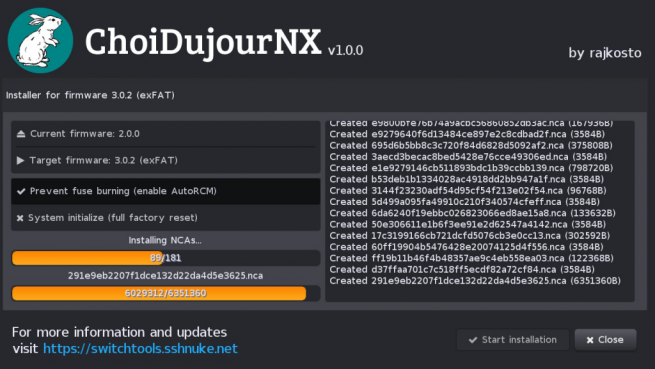Toggle the Prevent fuse burning AutoRCM option

point(165,191)
